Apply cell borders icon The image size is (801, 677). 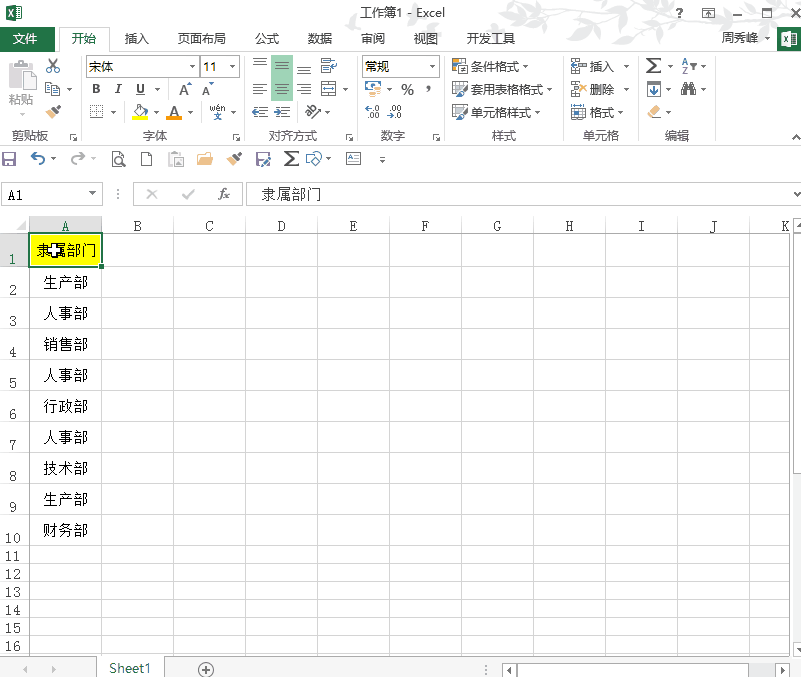[x=97, y=111]
